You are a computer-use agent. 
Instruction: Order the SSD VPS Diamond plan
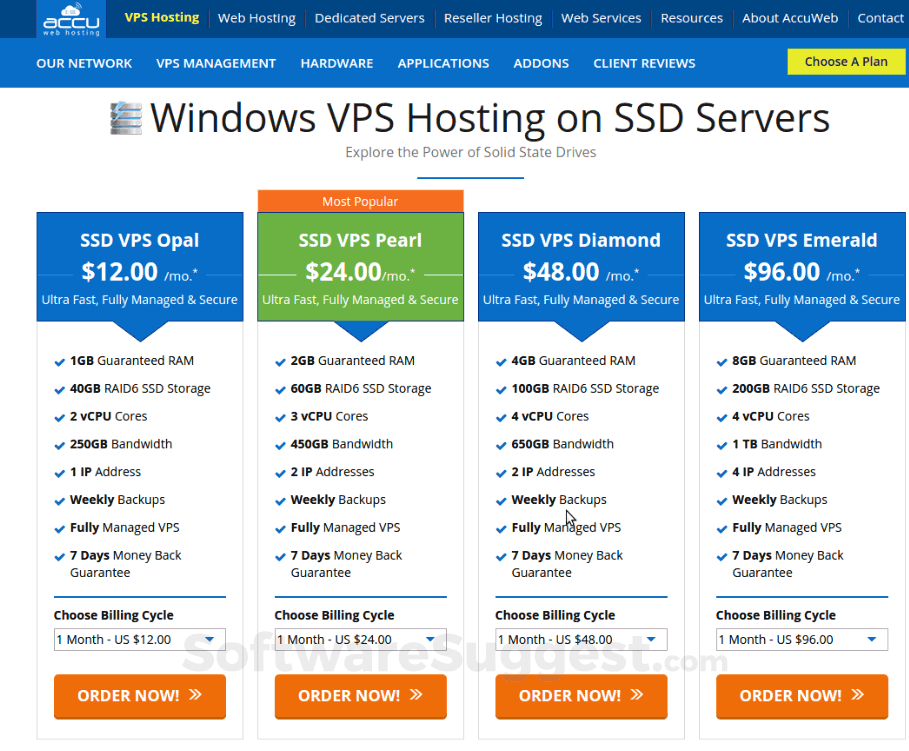pos(581,697)
